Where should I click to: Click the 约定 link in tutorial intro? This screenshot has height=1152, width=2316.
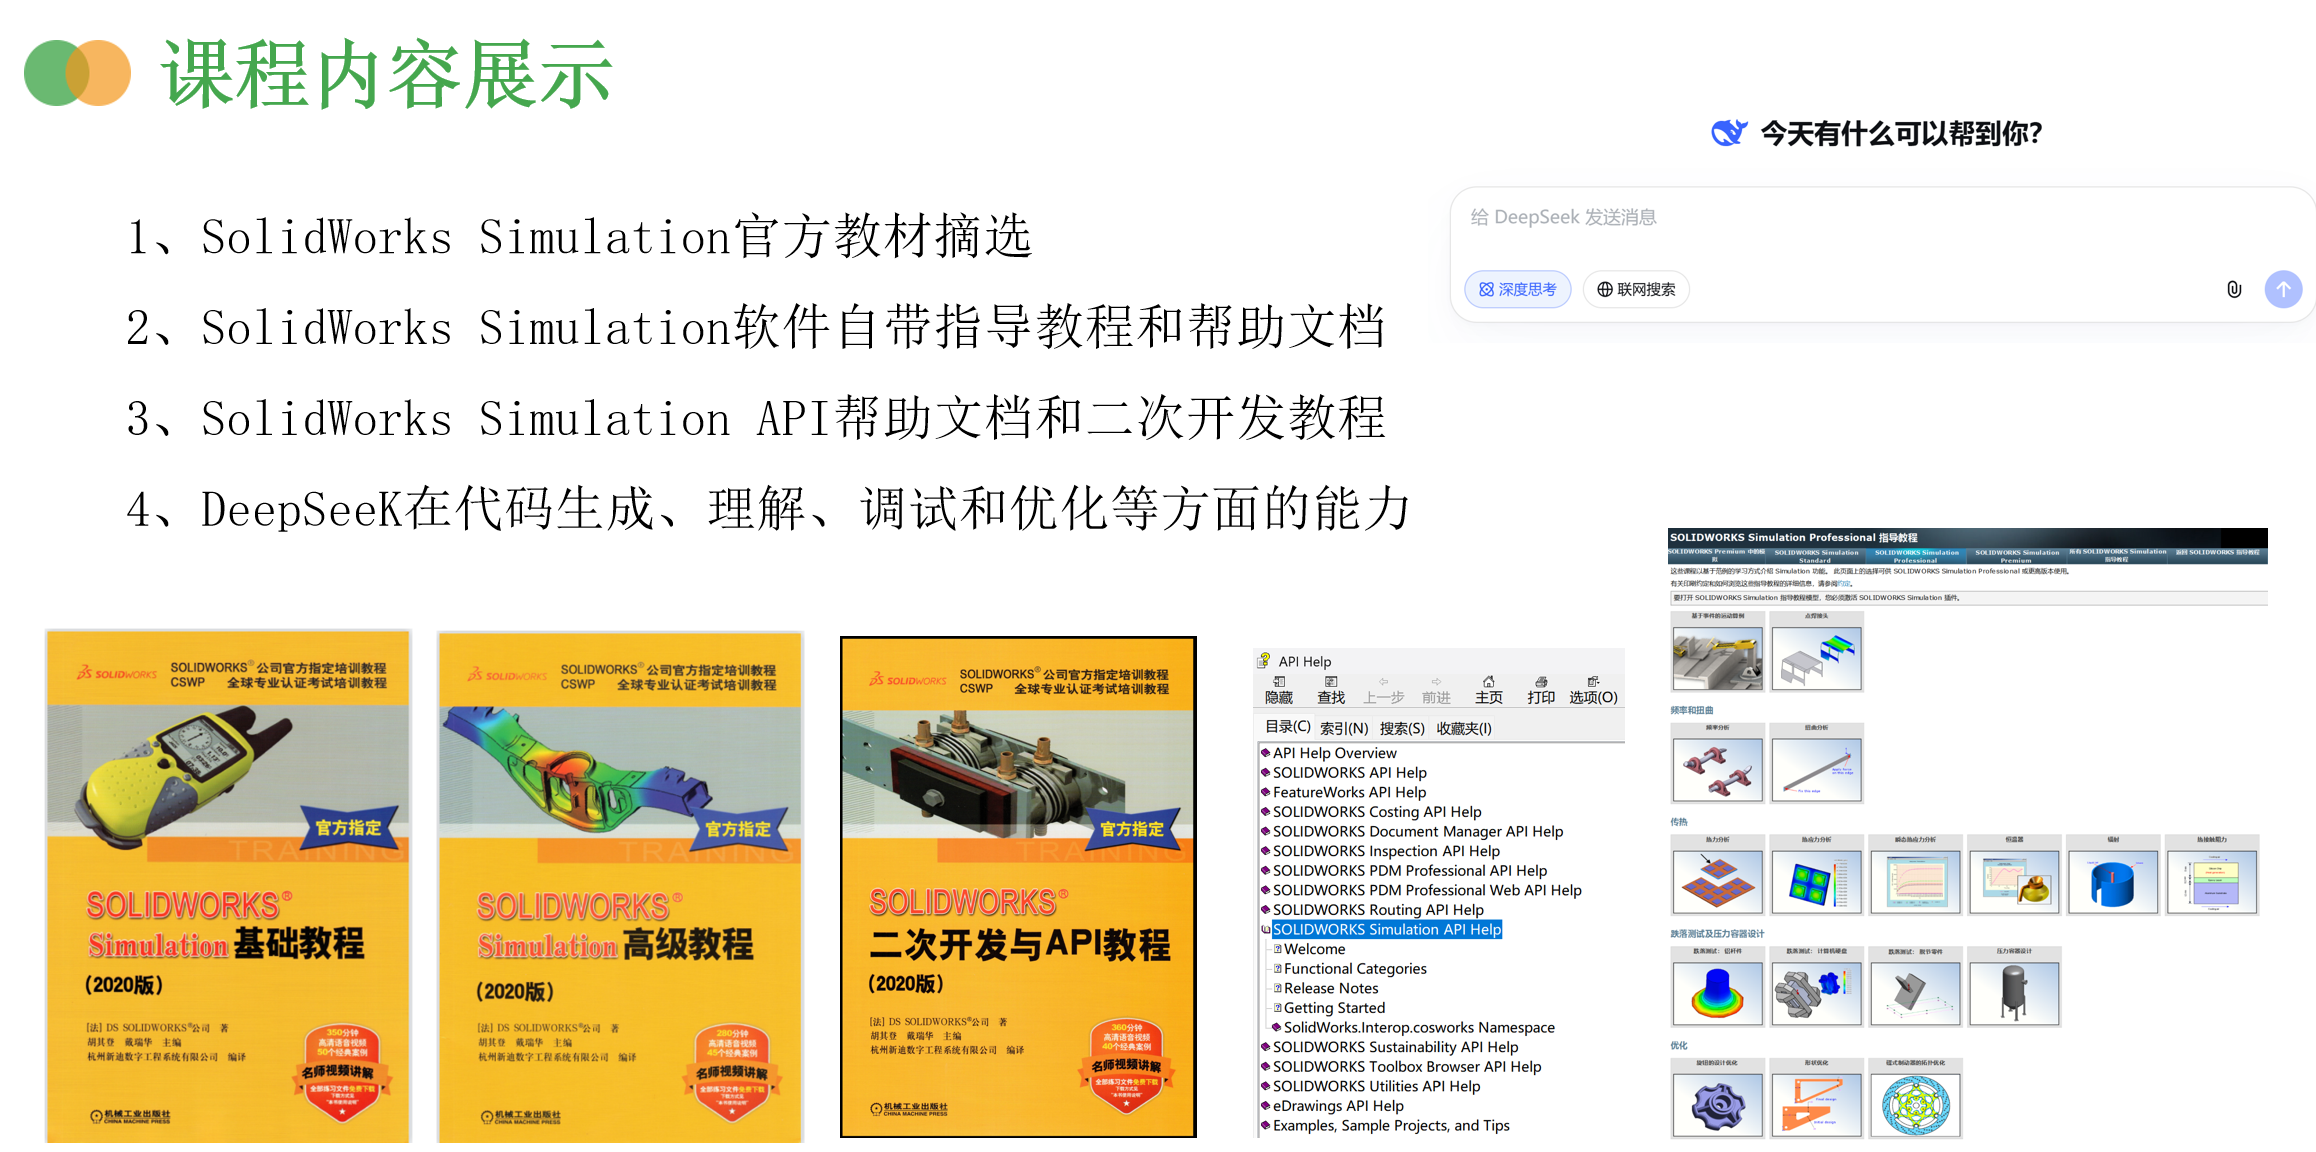(x=1844, y=583)
